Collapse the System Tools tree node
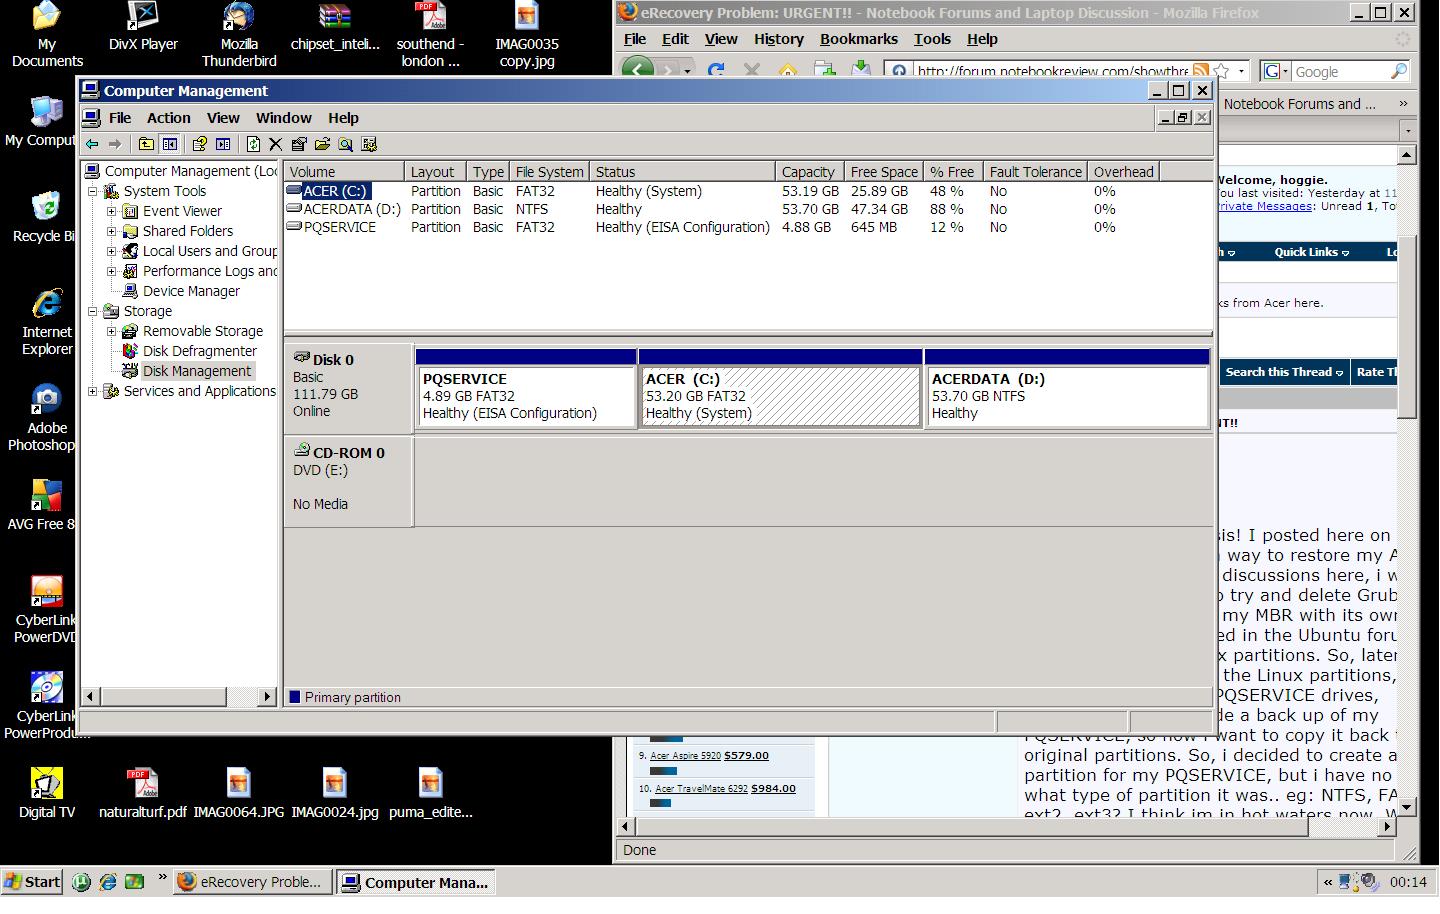 coord(93,192)
